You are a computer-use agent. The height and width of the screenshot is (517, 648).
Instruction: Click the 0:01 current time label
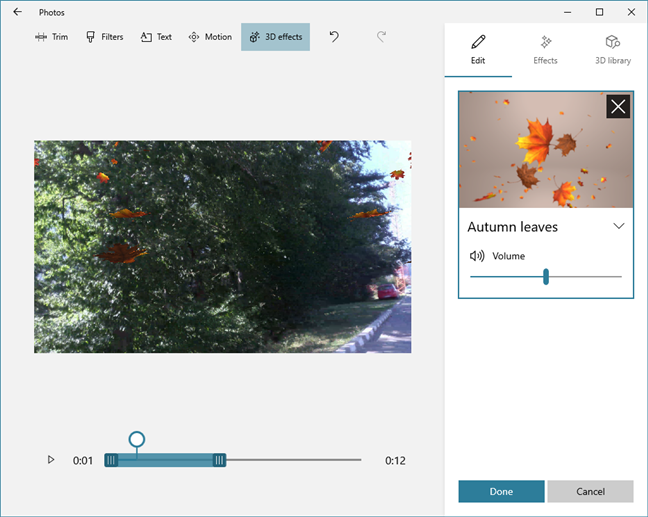[83, 460]
